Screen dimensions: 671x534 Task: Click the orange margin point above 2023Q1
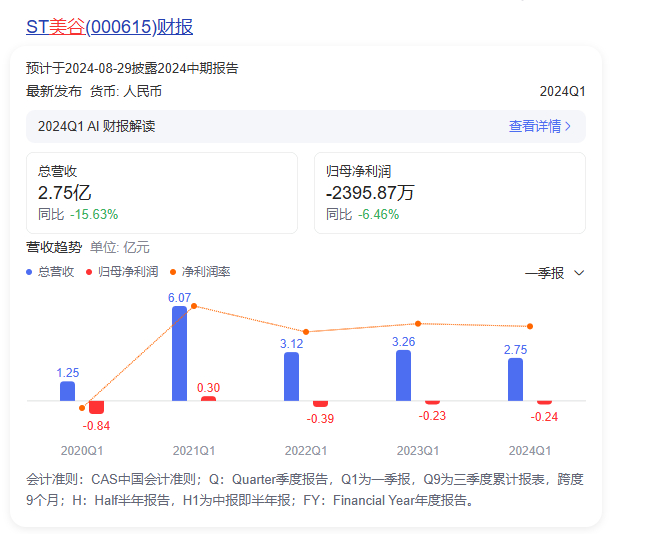[x=418, y=323]
